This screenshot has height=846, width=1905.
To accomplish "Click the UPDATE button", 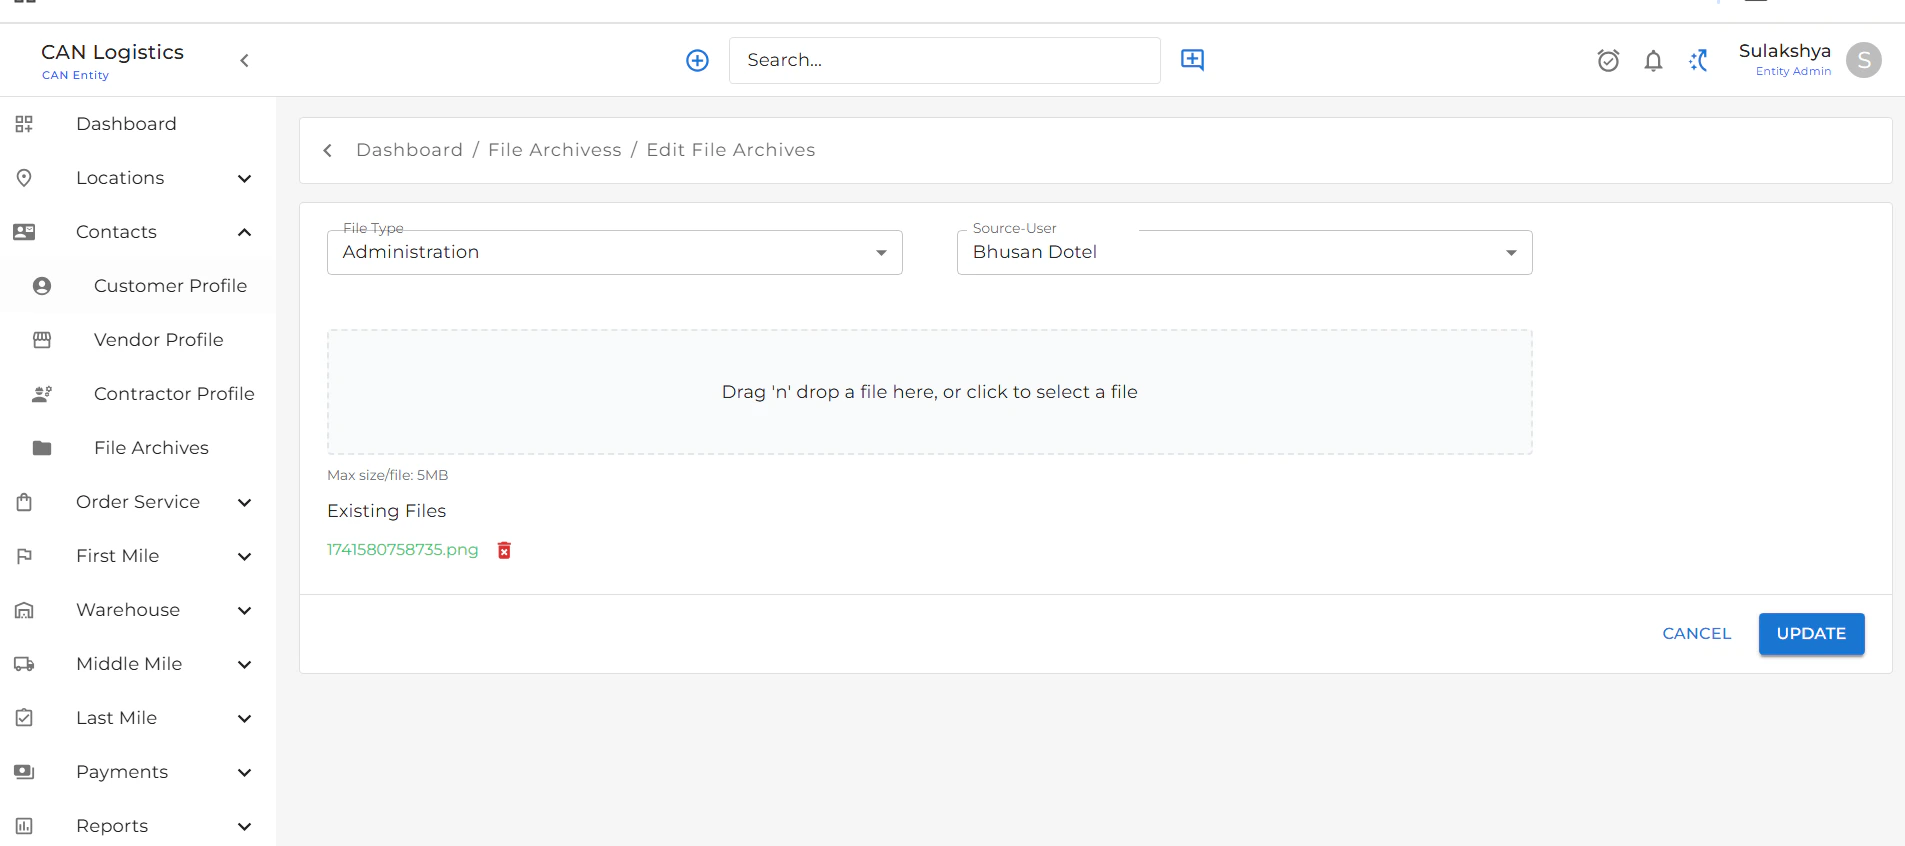I will pyautogui.click(x=1811, y=634).
